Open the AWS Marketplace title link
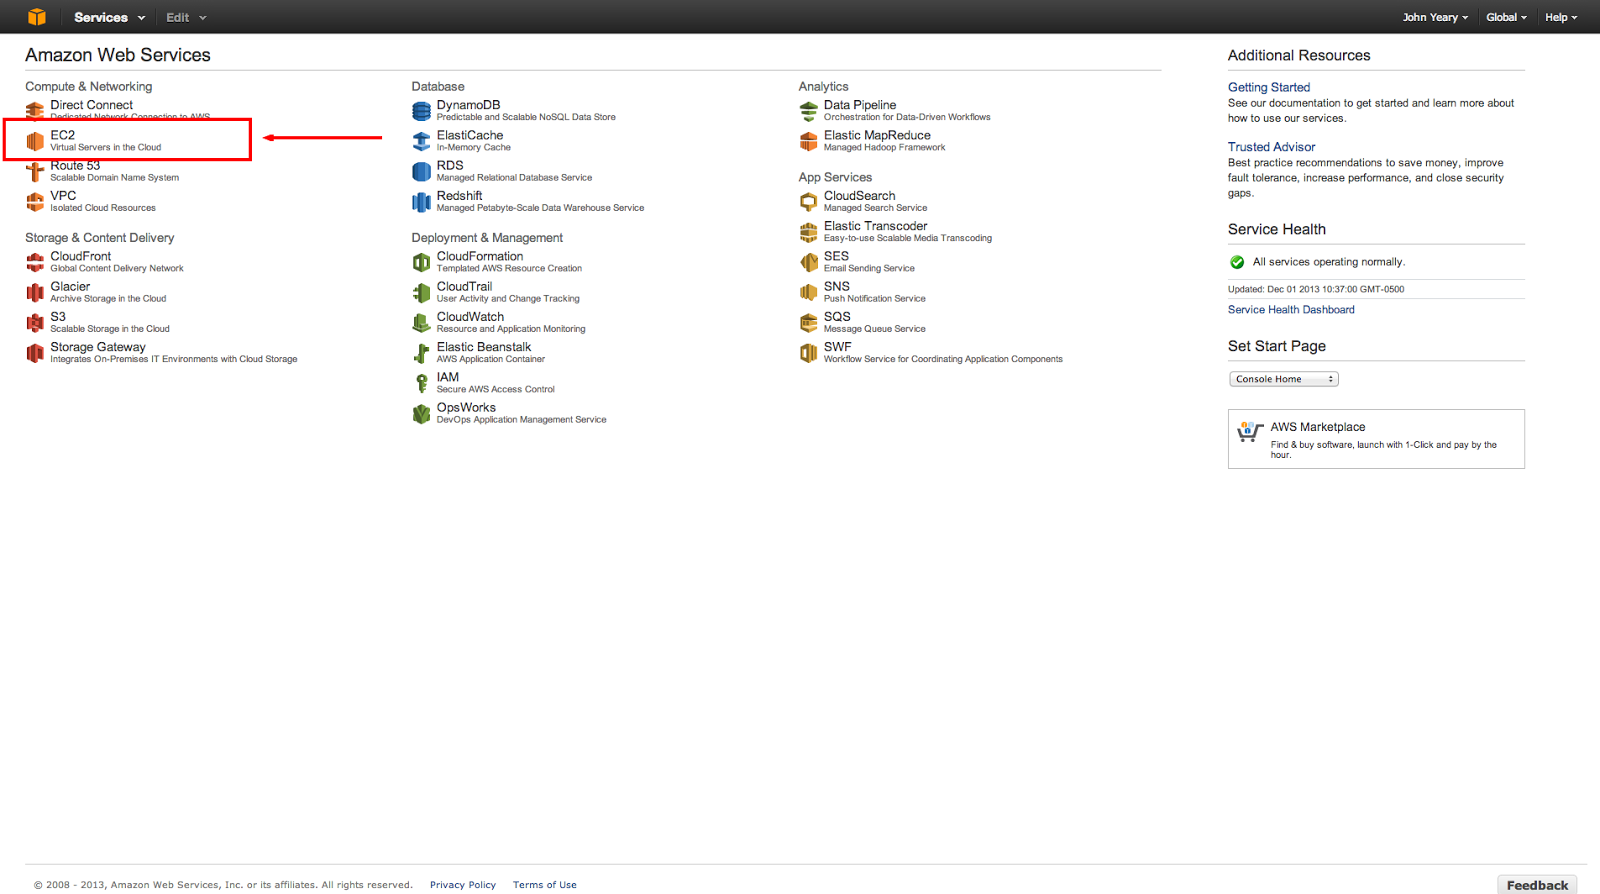This screenshot has width=1600, height=894. 1318,427
